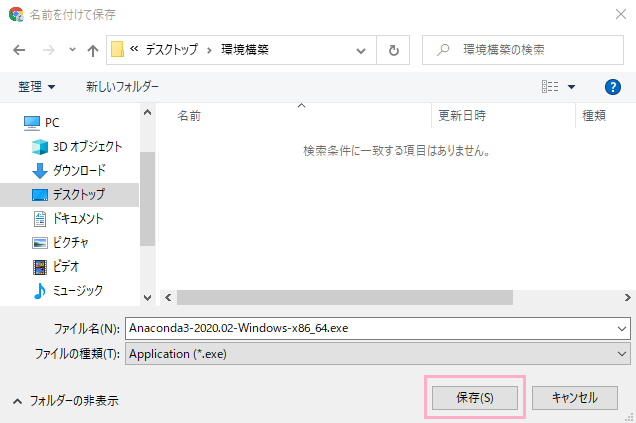Select デスクトップ in the address breadcrumb
The height and width of the screenshot is (423, 636).
172,49
